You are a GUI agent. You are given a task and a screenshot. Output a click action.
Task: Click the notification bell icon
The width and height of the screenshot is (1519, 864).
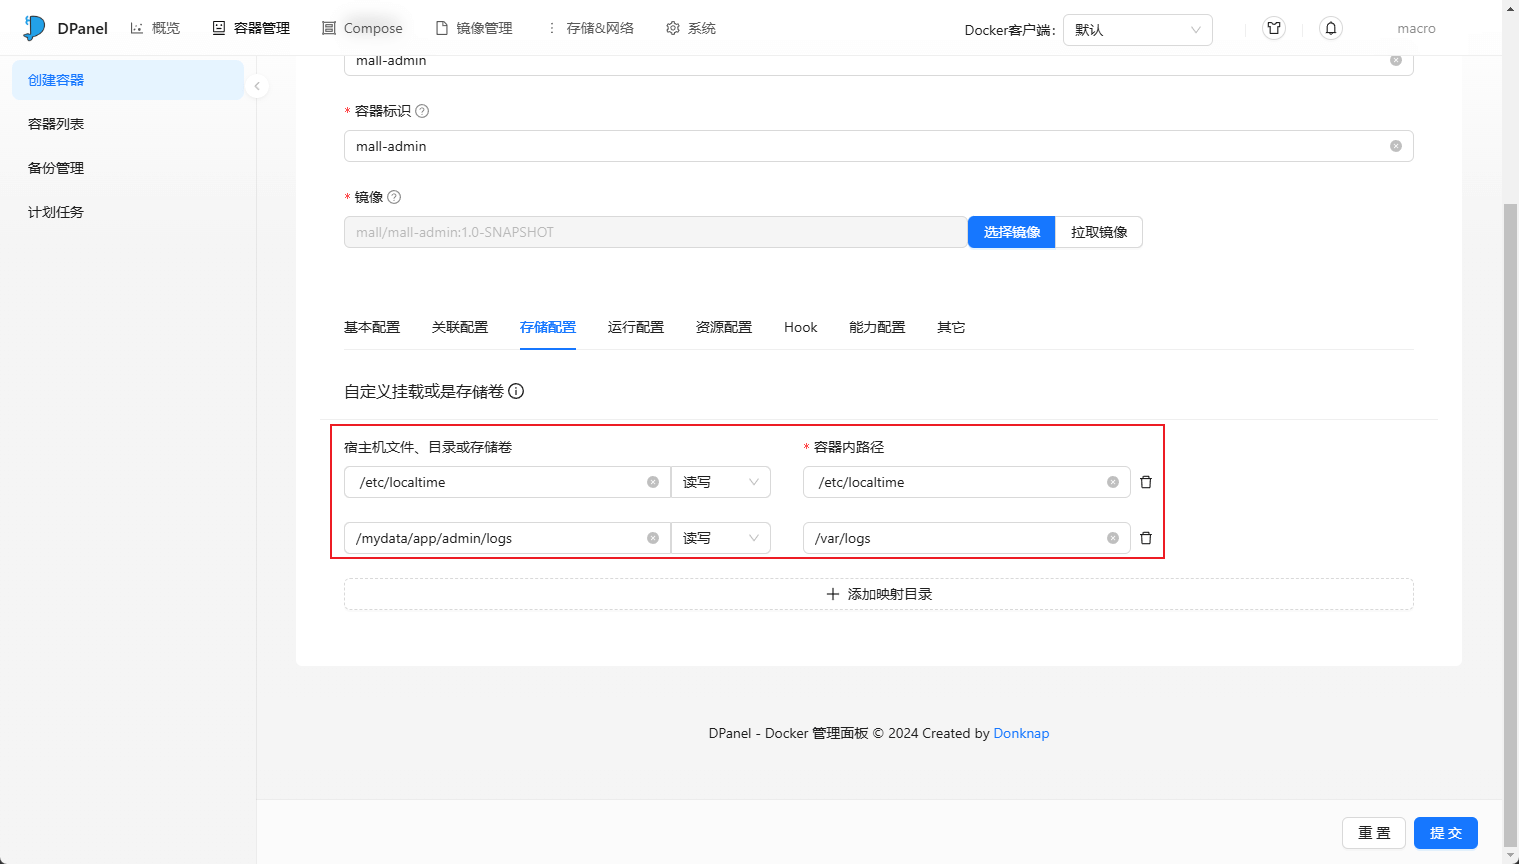pos(1330,28)
